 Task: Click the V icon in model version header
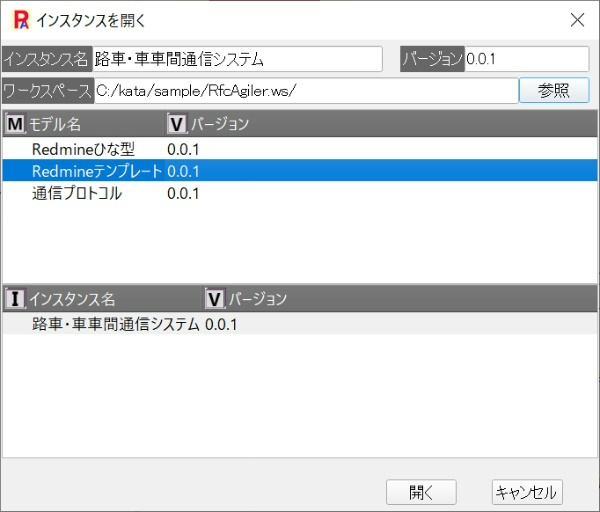click(x=177, y=124)
